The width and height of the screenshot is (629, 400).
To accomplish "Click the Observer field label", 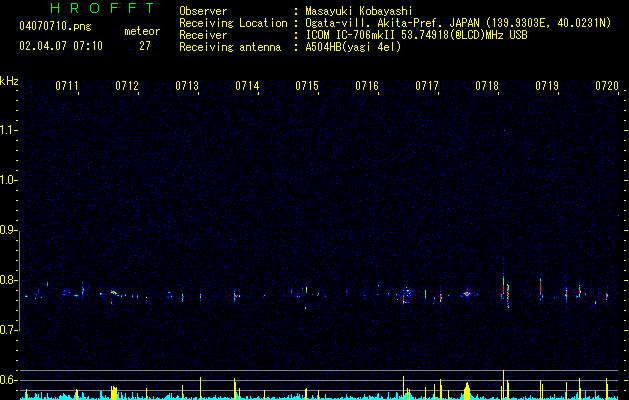I will 203,11.
